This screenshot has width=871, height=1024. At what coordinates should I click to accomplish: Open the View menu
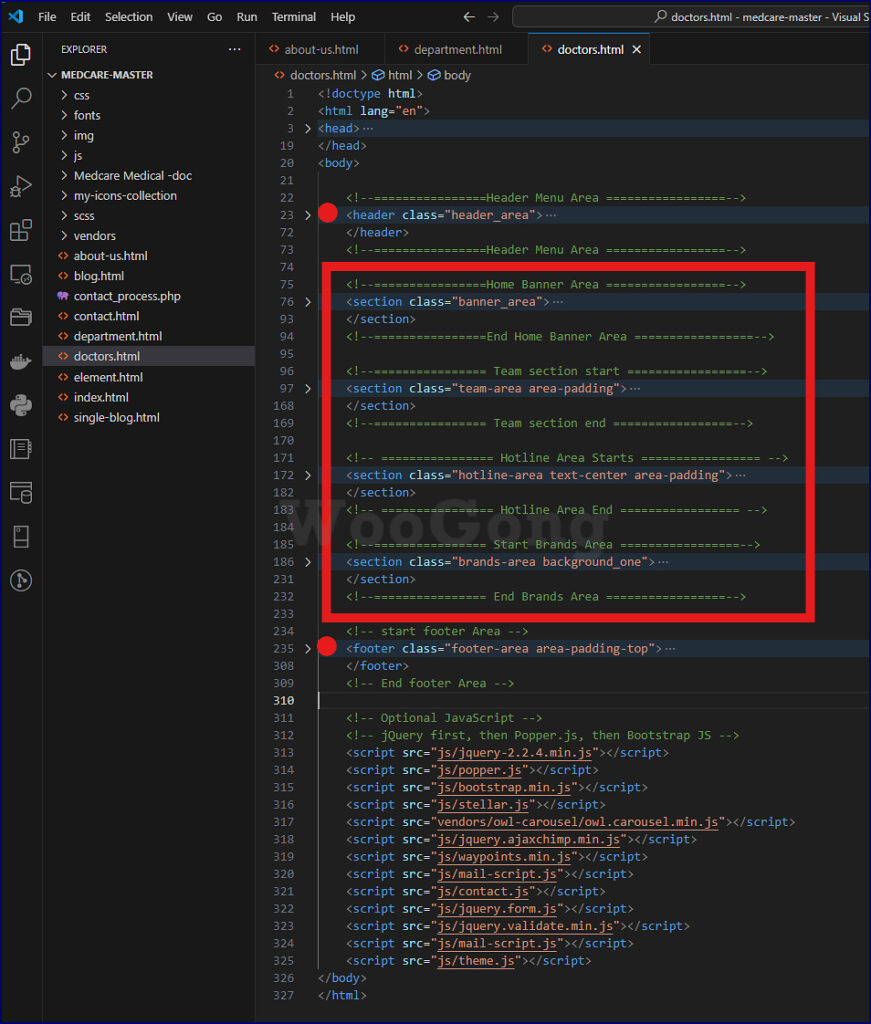coord(180,17)
